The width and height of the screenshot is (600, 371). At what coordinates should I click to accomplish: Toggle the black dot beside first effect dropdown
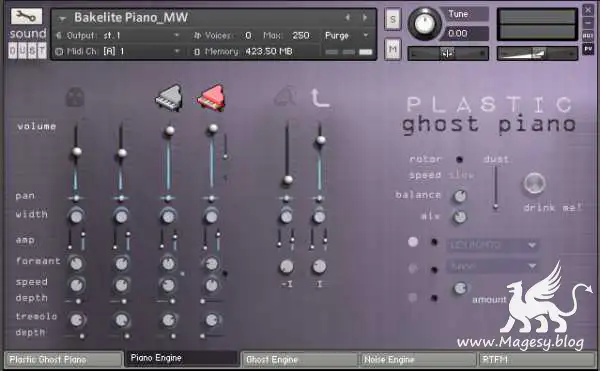[x=434, y=242]
